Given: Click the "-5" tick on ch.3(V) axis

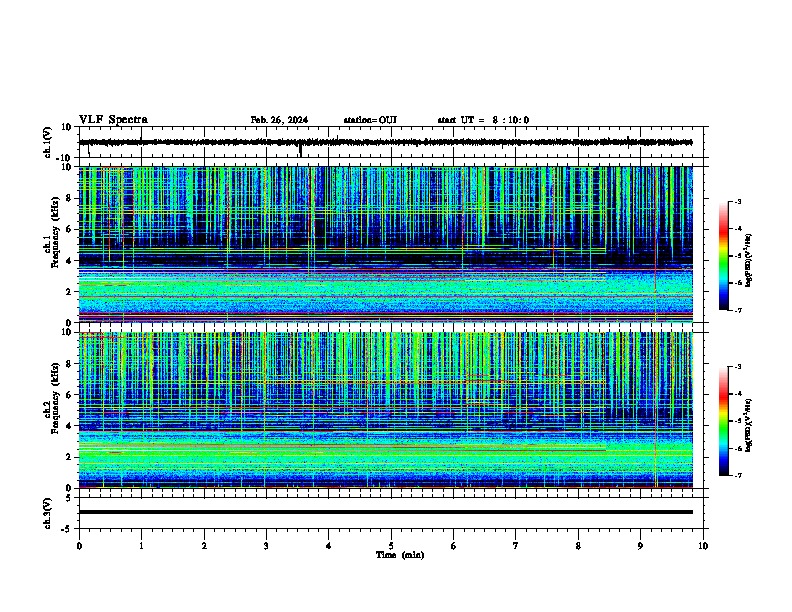Looking at the screenshot, I should click(66, 529).
